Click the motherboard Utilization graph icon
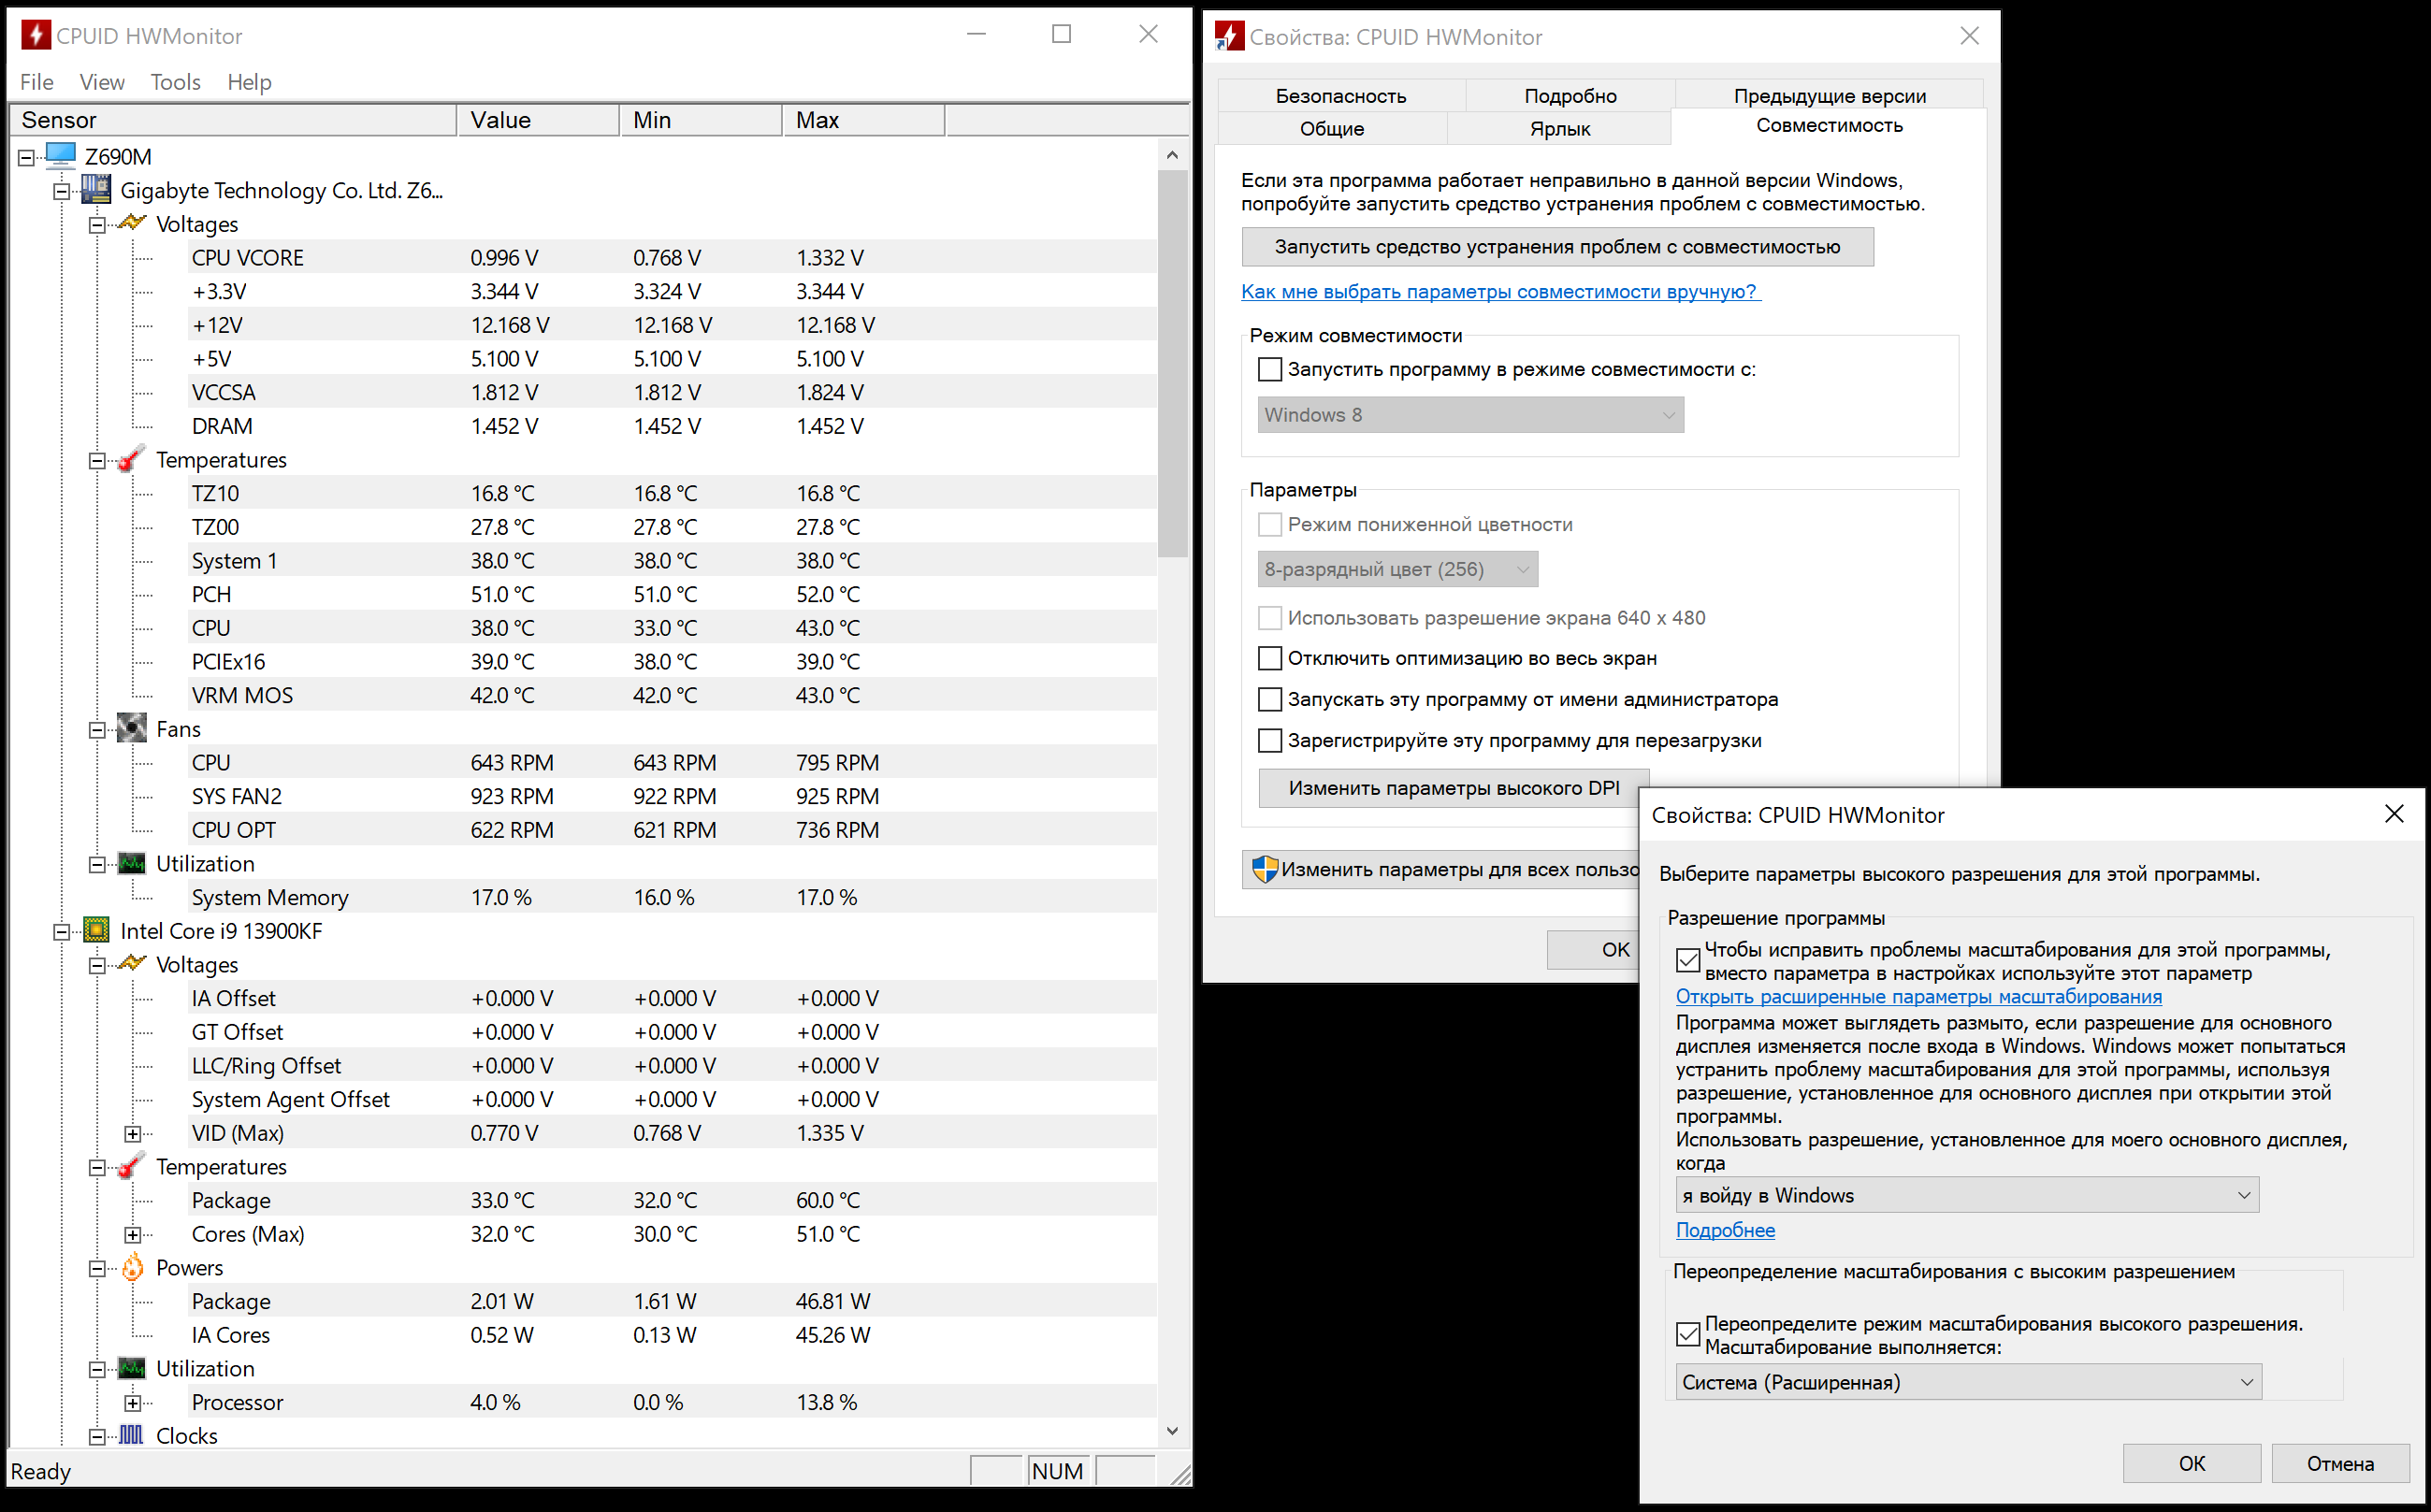2431x1512 pixels. (132, 863)
